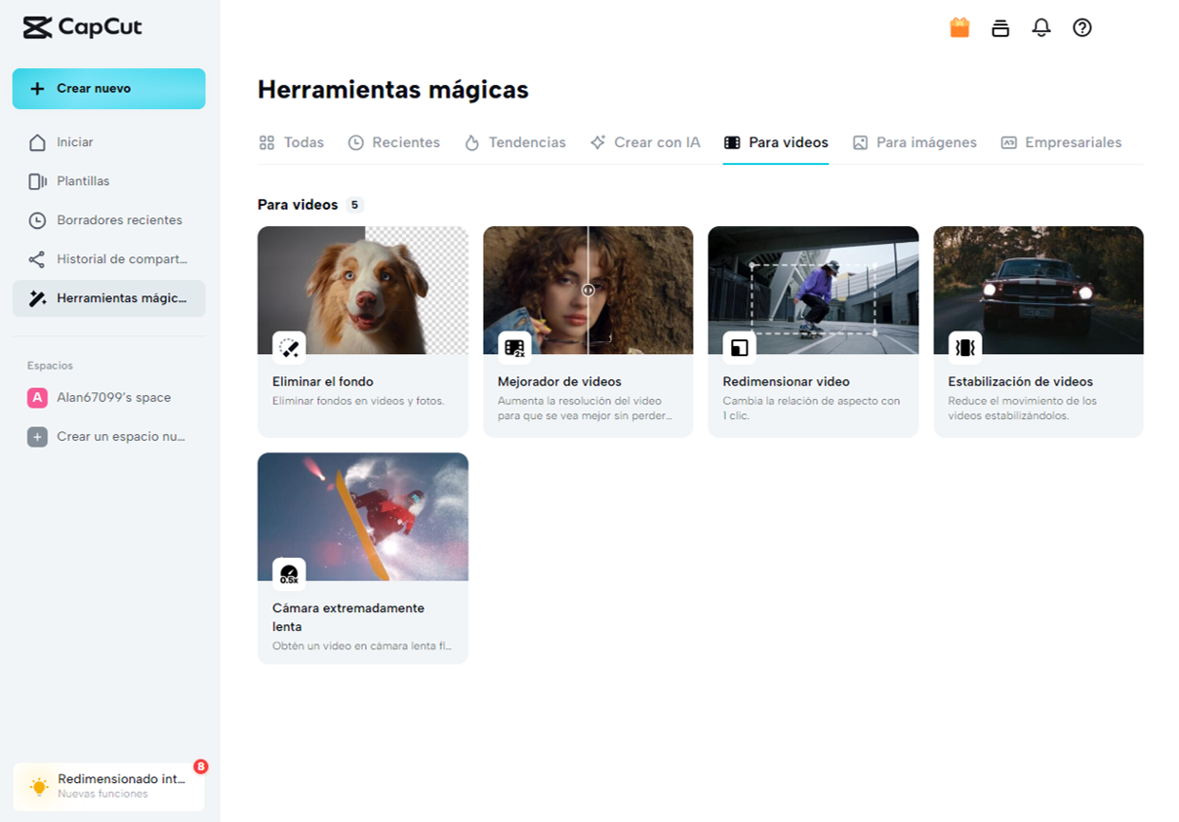
Task: Click description 'Cambia la relación de aspecto con 1 clic.'
Action: (x=811, y=408)
